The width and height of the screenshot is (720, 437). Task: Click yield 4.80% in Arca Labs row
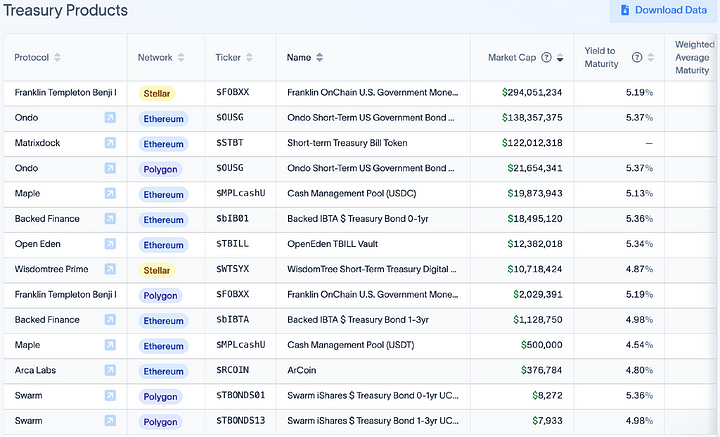[639, 370]
